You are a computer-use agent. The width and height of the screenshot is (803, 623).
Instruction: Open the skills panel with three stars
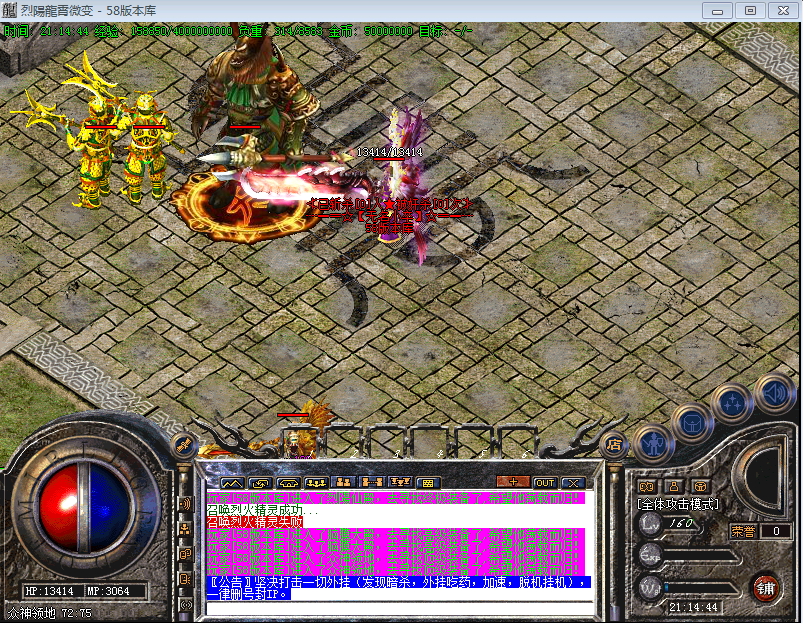(x=733, y=404)
